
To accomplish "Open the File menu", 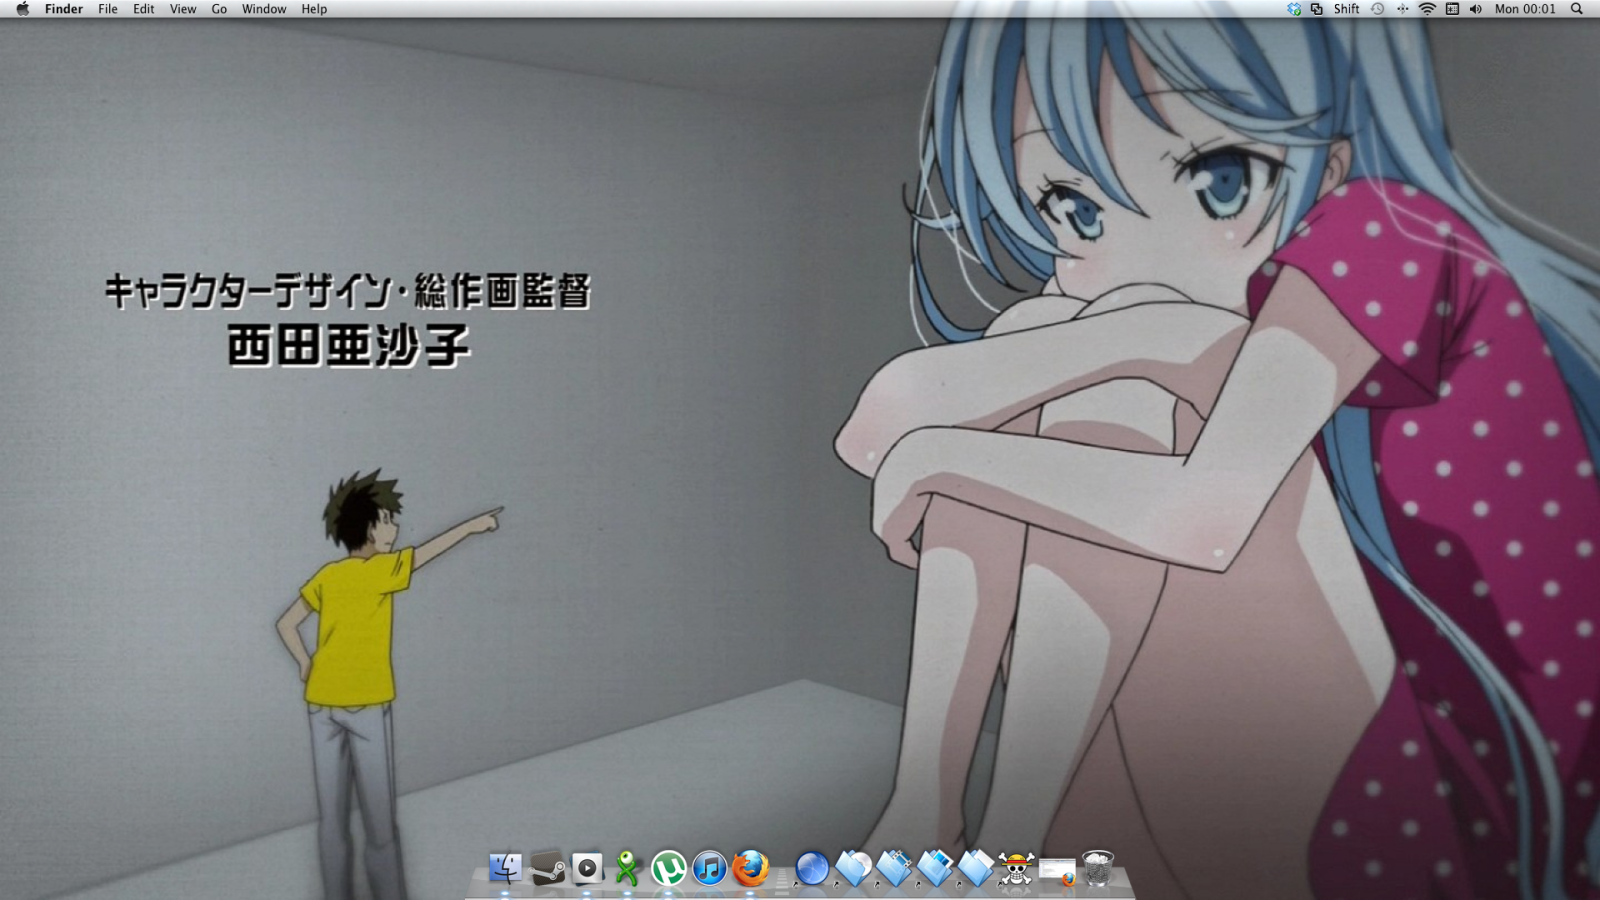I will (108, 9).
